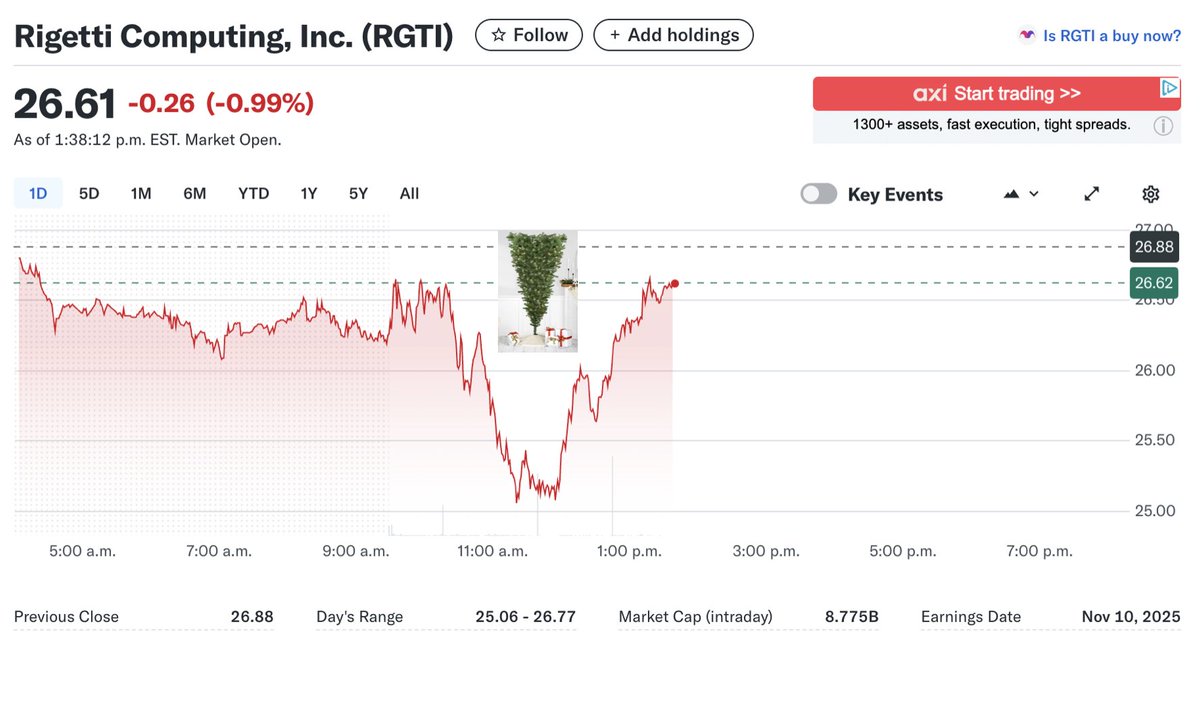Select the 5Y time range tab
This screenshot has height=720, width=1200.
[x=358, y=193]
